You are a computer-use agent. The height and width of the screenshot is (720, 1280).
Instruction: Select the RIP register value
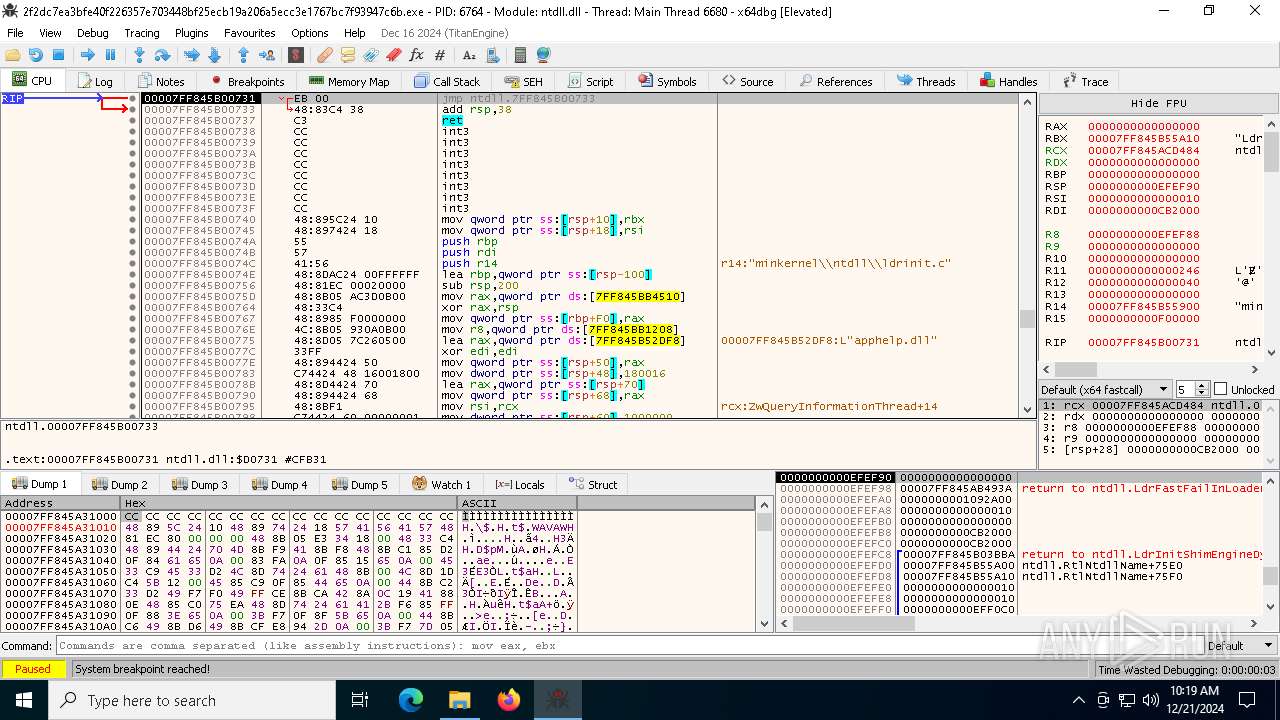[x=1143, y=343]
